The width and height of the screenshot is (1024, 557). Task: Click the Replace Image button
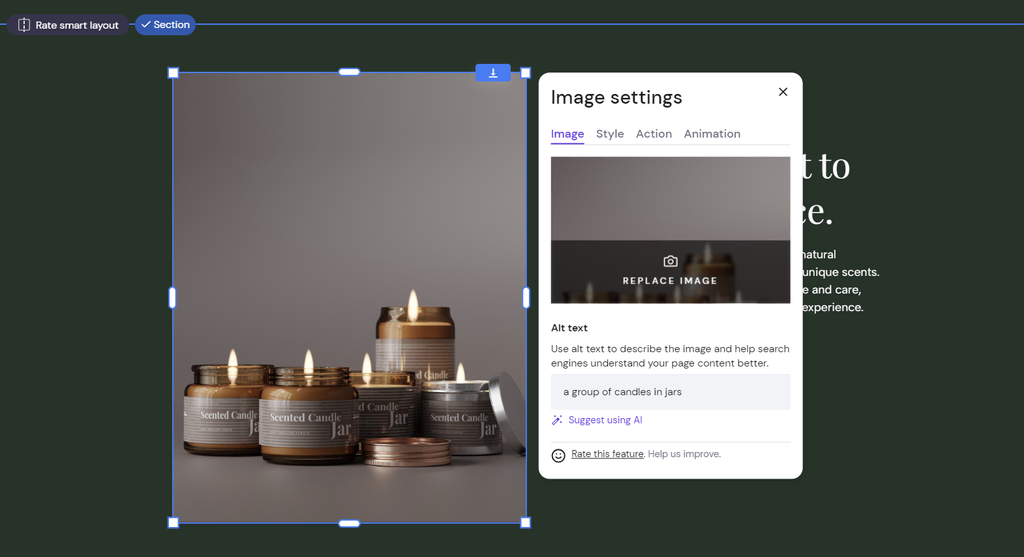[670, 281]
